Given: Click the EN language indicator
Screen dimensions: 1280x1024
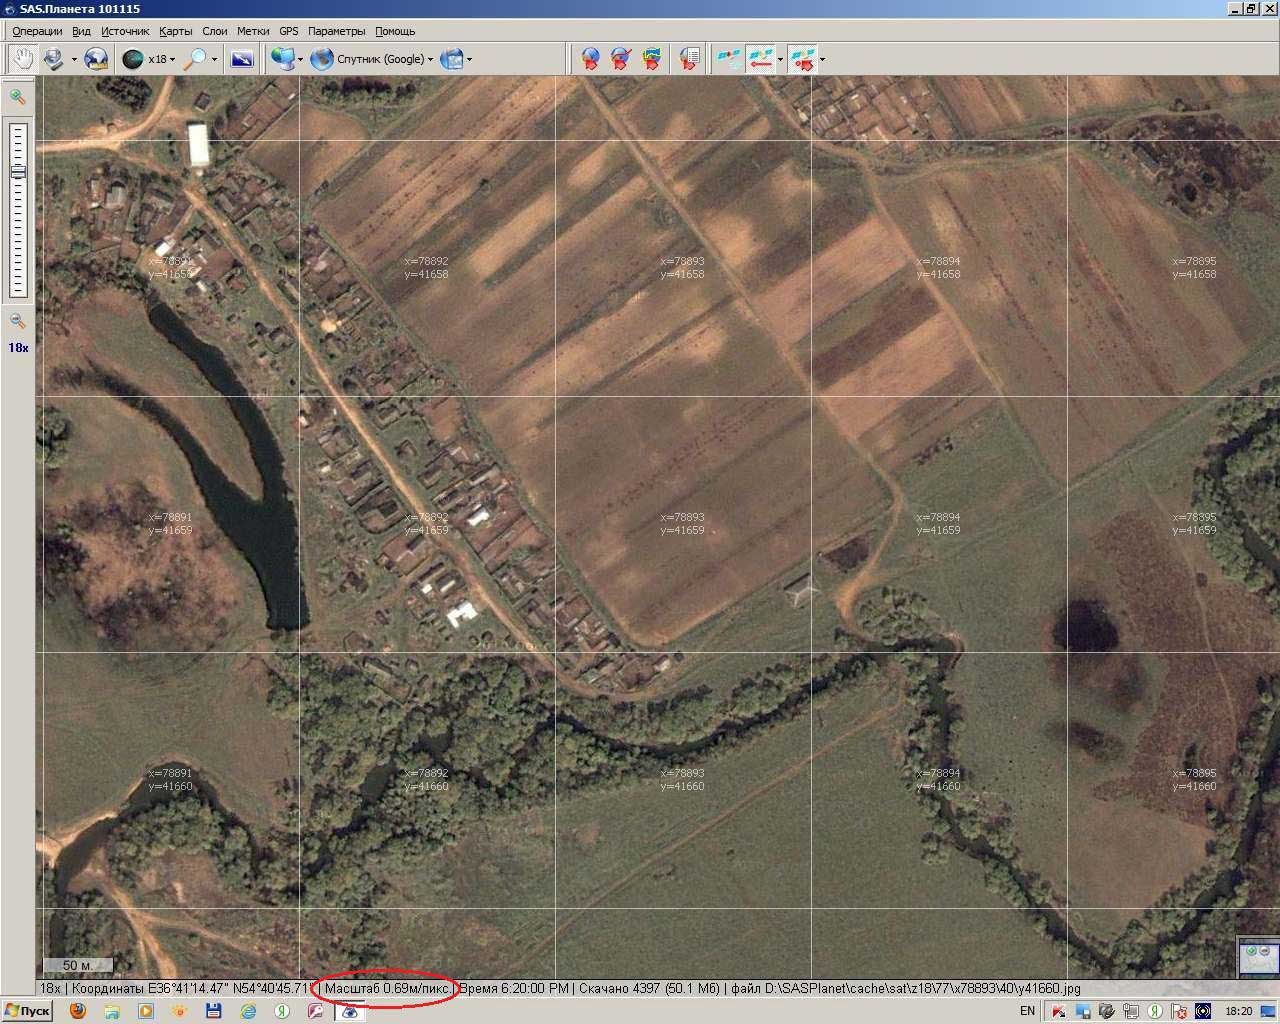Looking at the screenshot, I should point(1027,1011).
